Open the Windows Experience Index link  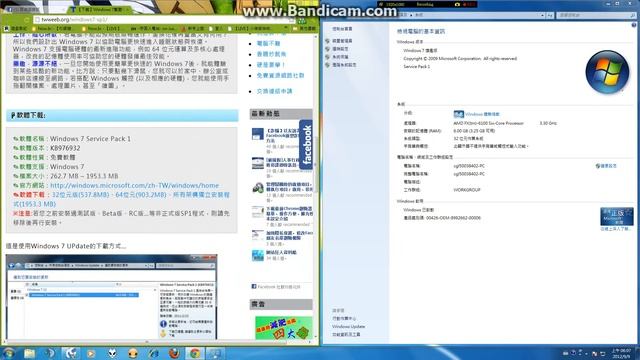(x=482, y=114)
